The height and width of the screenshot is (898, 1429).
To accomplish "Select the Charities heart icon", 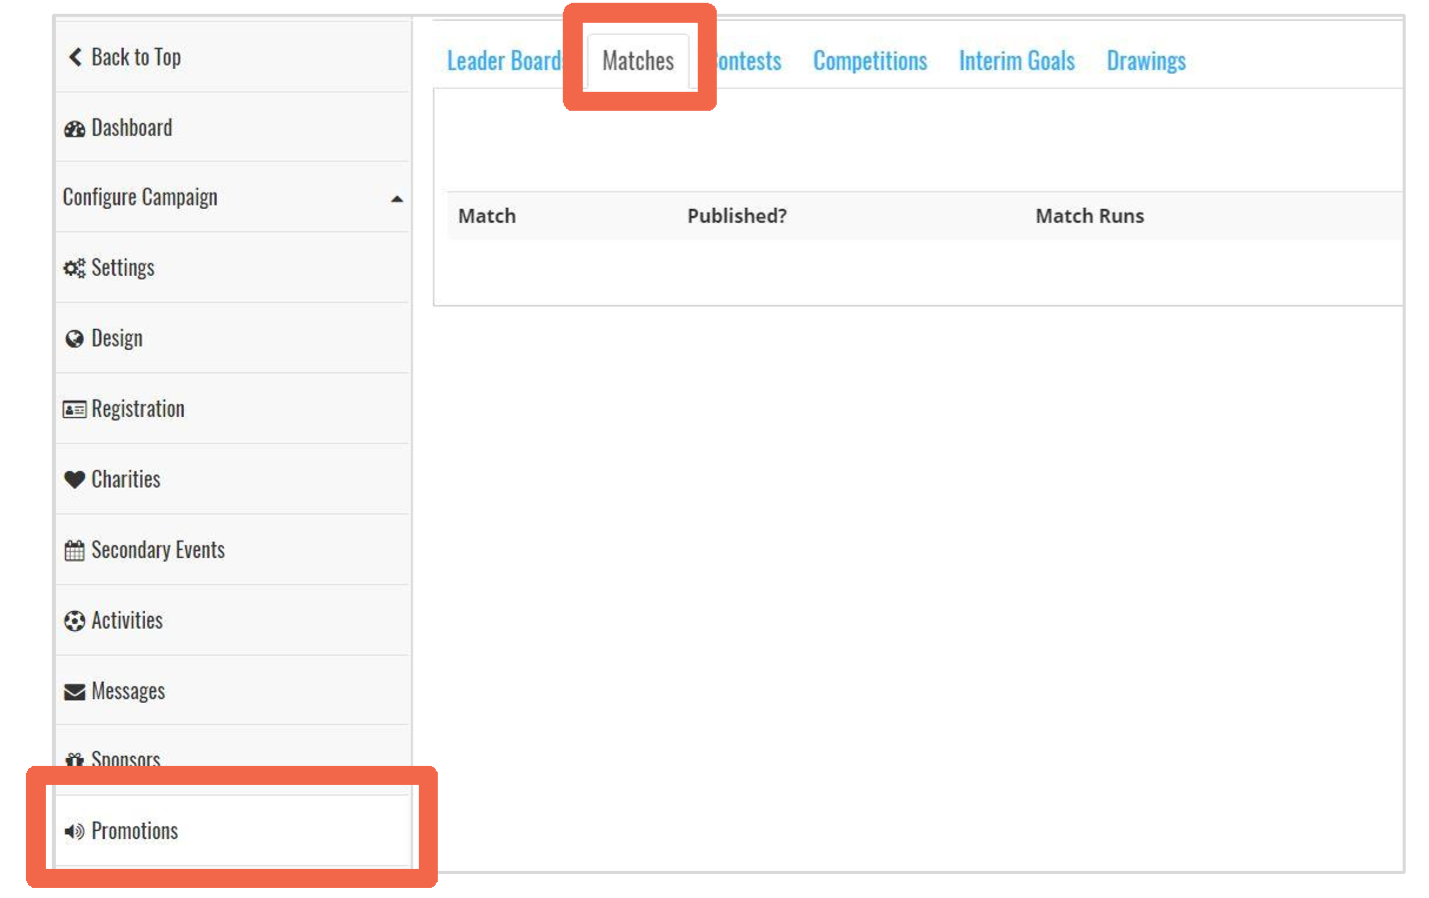I will (x=74, y=479).
